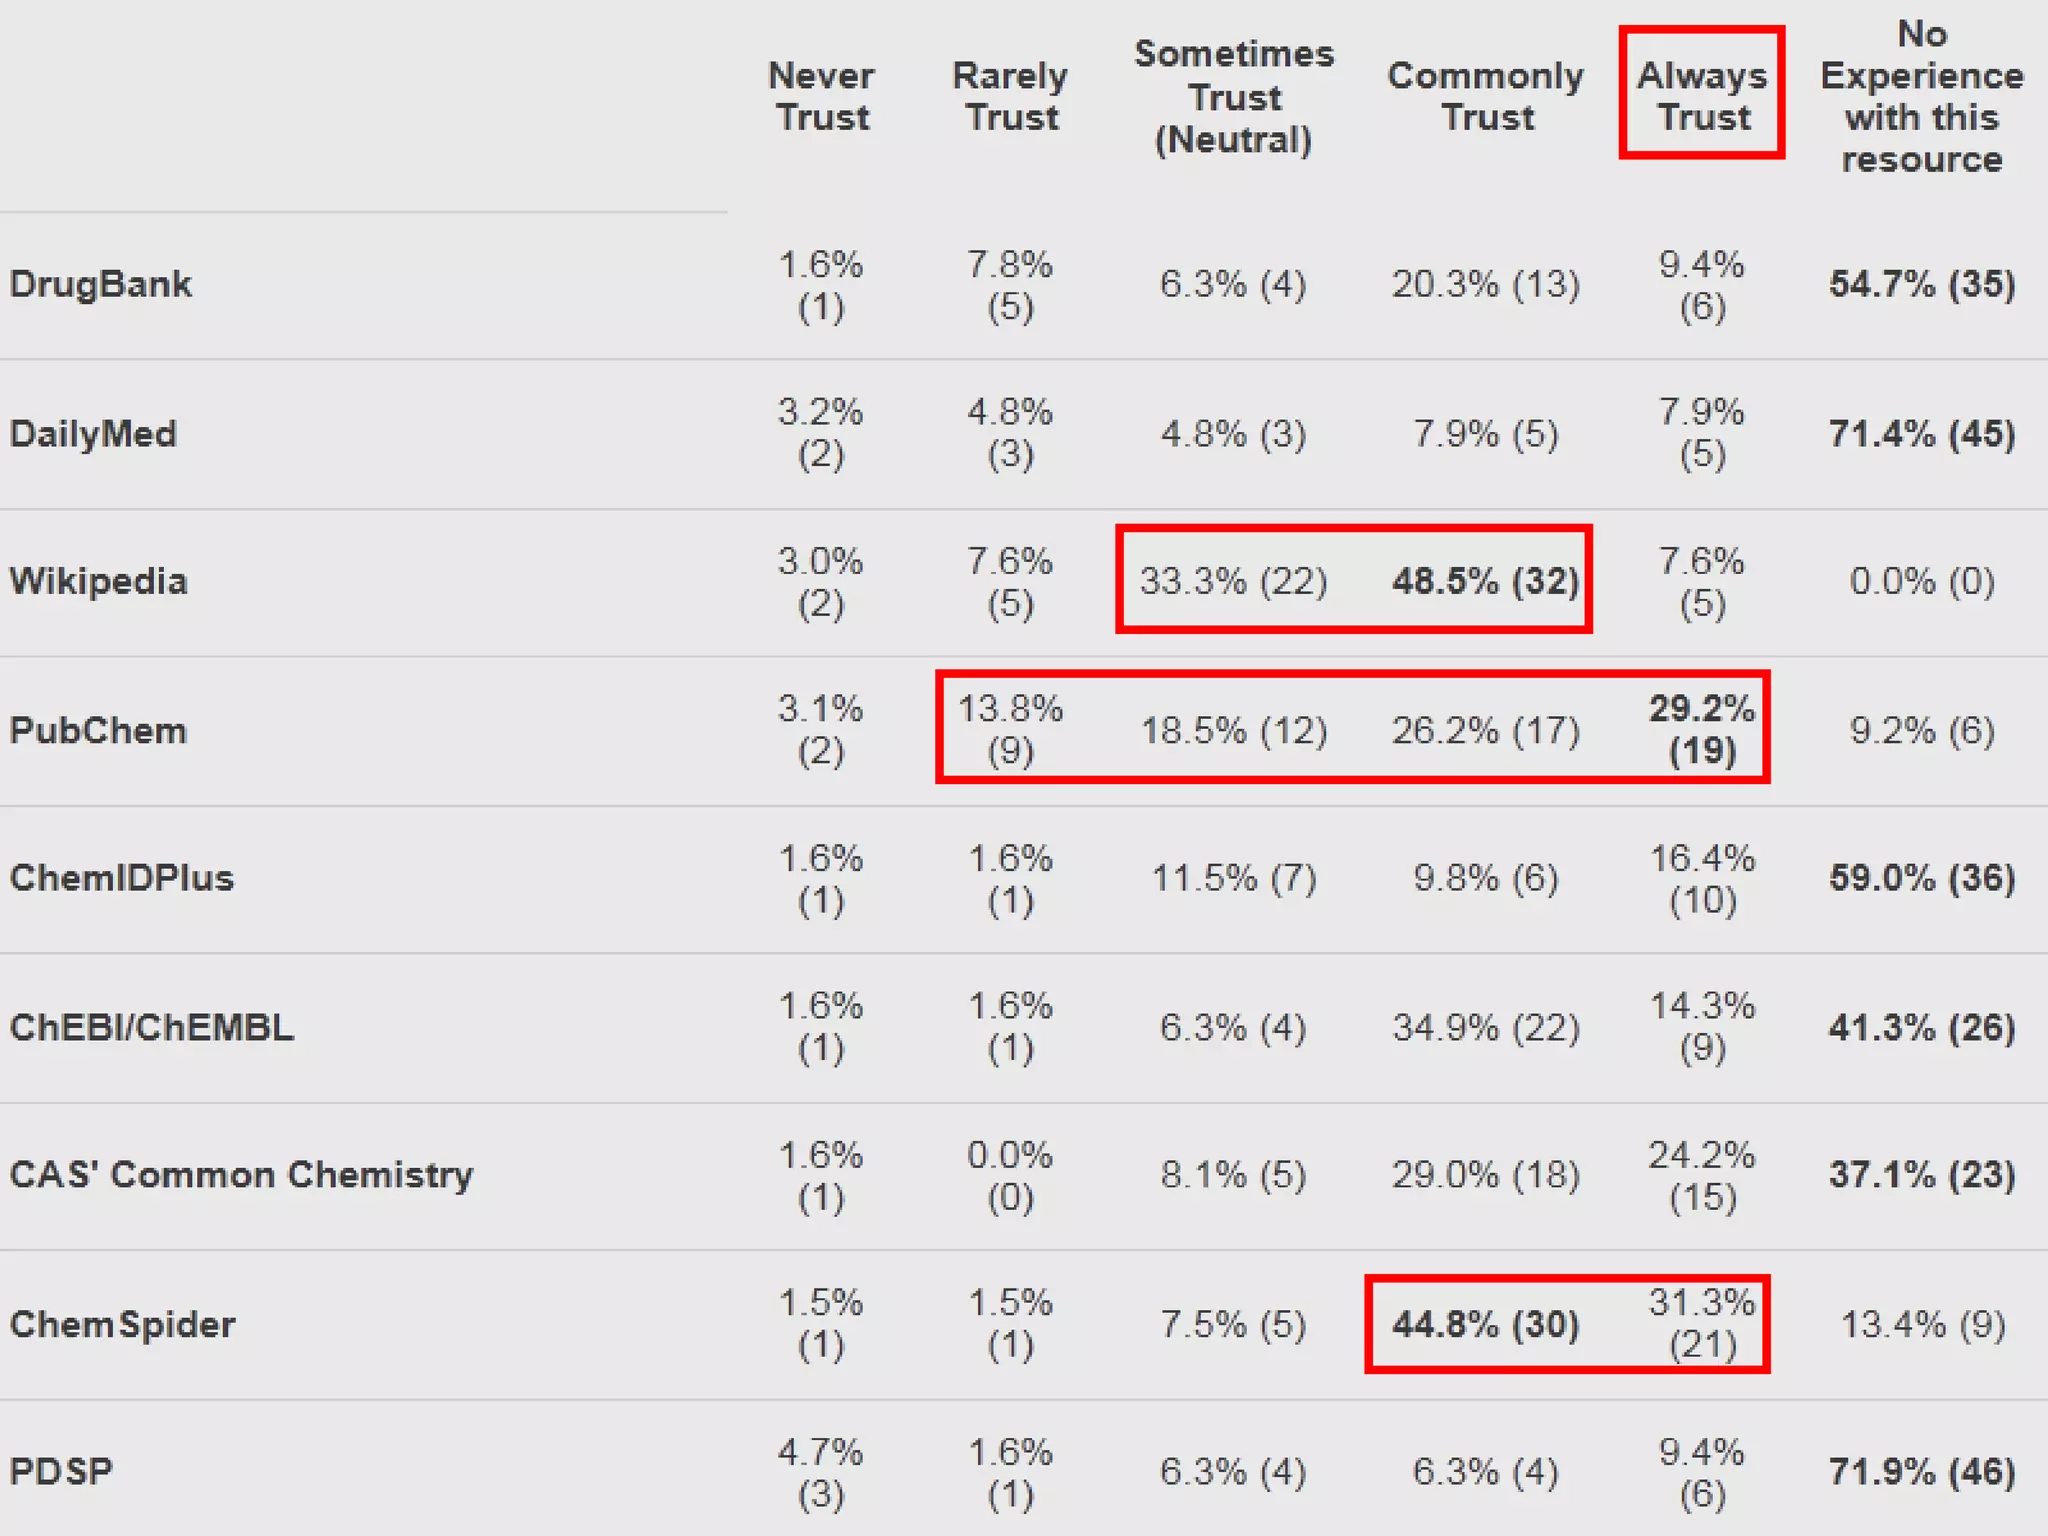Select the Rarely Trust column header
2048x1536 pixels.
point(1010,96)
